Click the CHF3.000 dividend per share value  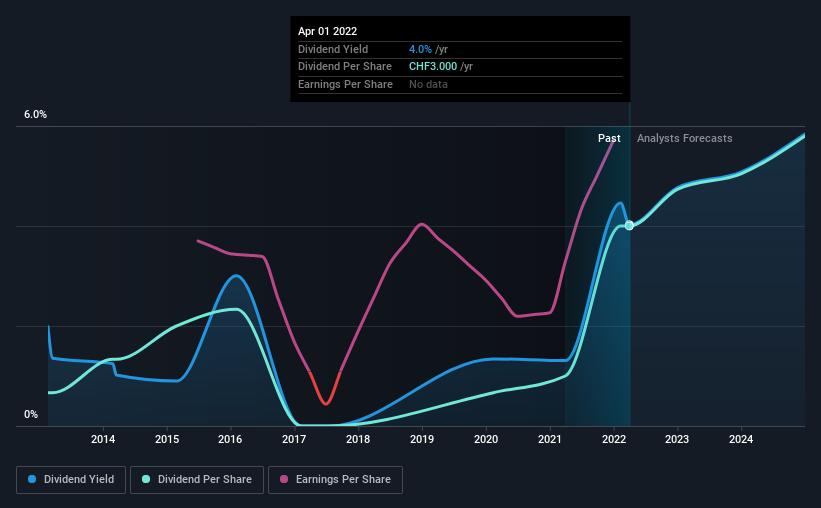click(x=433, y=67)
